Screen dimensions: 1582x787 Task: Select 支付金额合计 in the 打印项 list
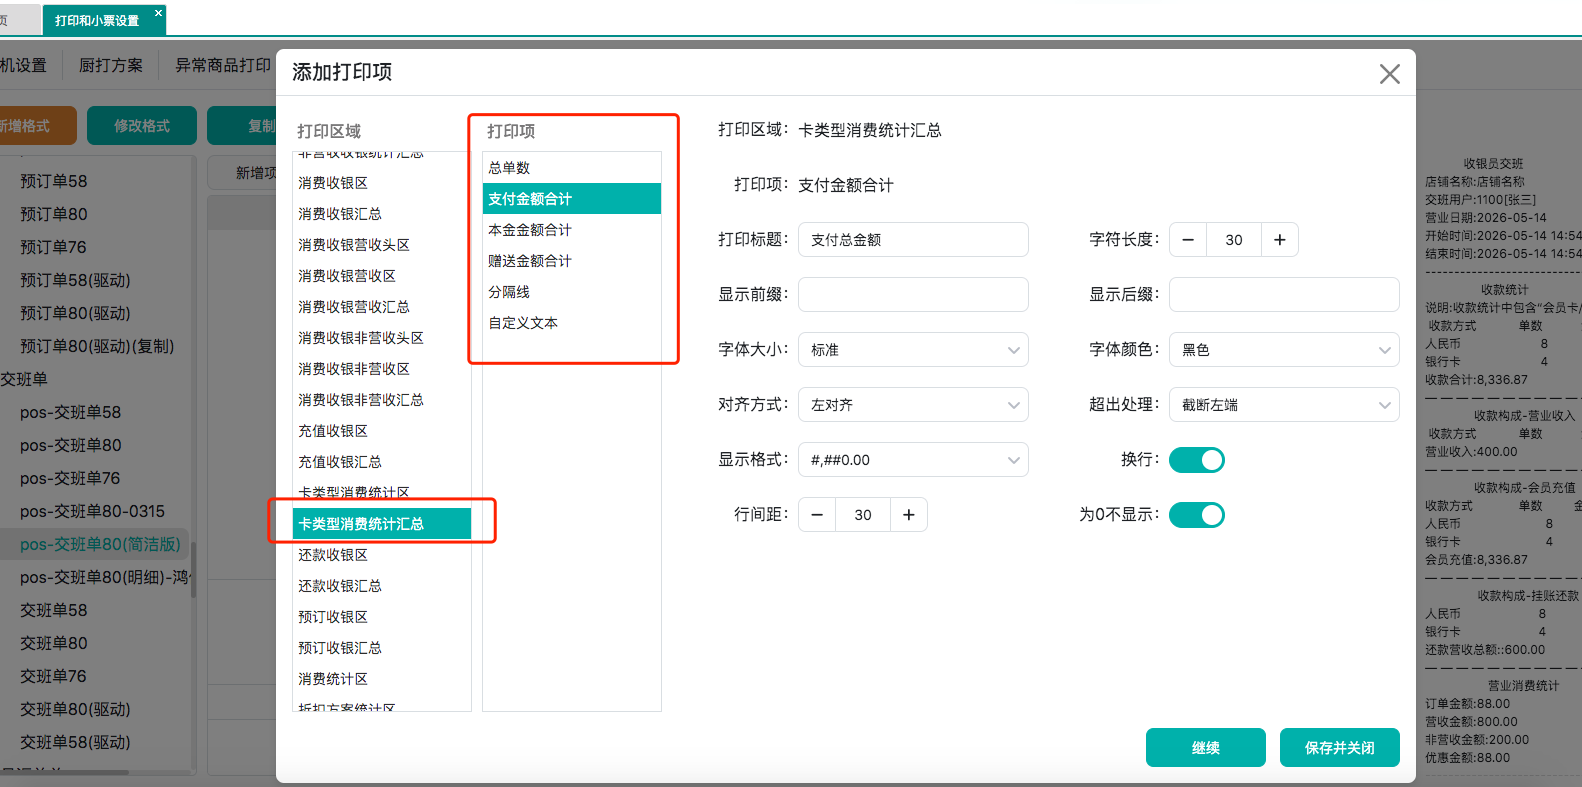coord(572,199)
